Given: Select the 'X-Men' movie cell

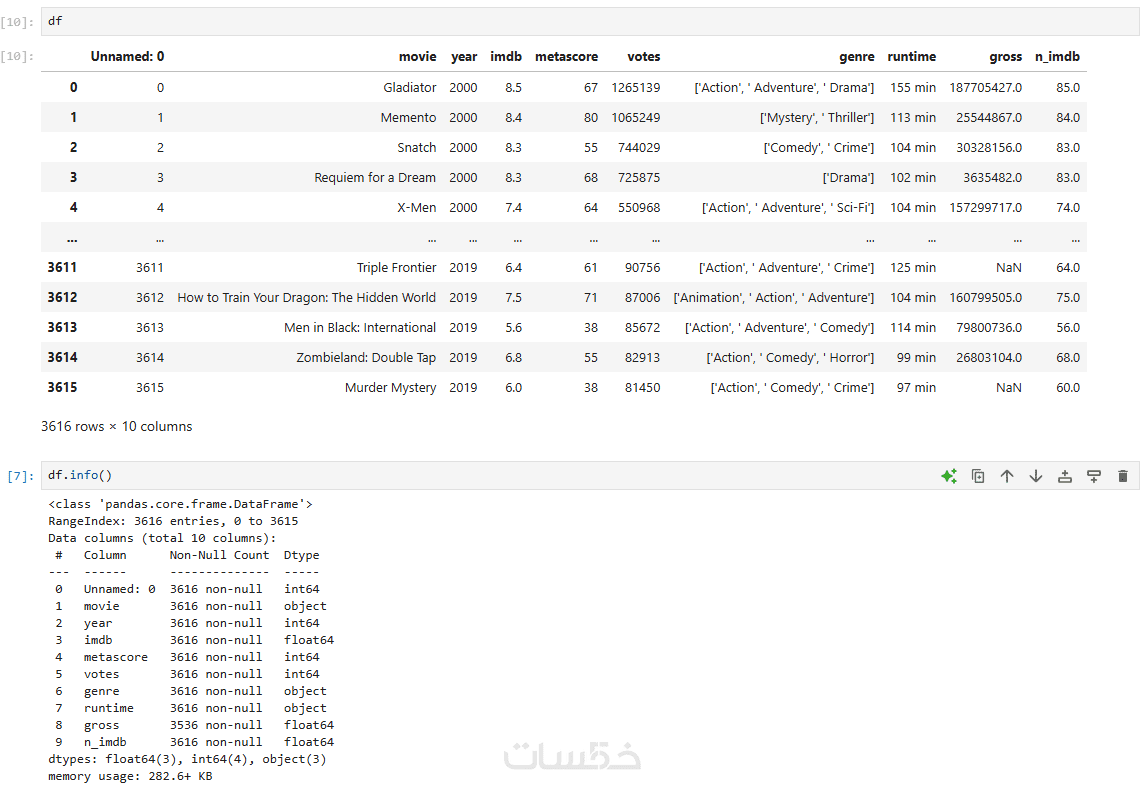Looking at the screenshot, I should point(416,207).
